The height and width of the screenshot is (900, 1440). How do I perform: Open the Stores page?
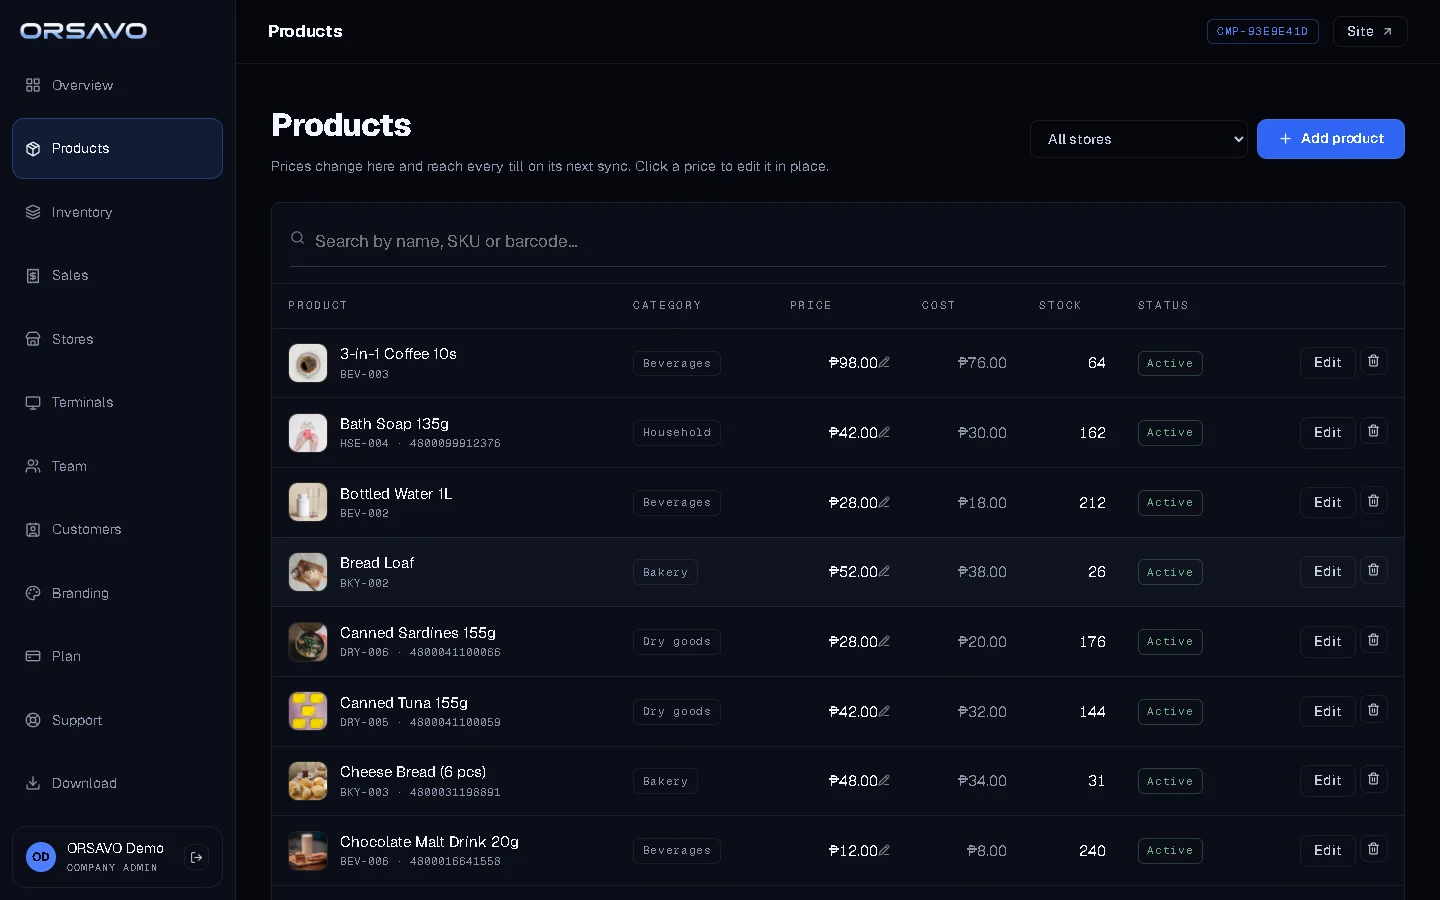coord(117,339)
